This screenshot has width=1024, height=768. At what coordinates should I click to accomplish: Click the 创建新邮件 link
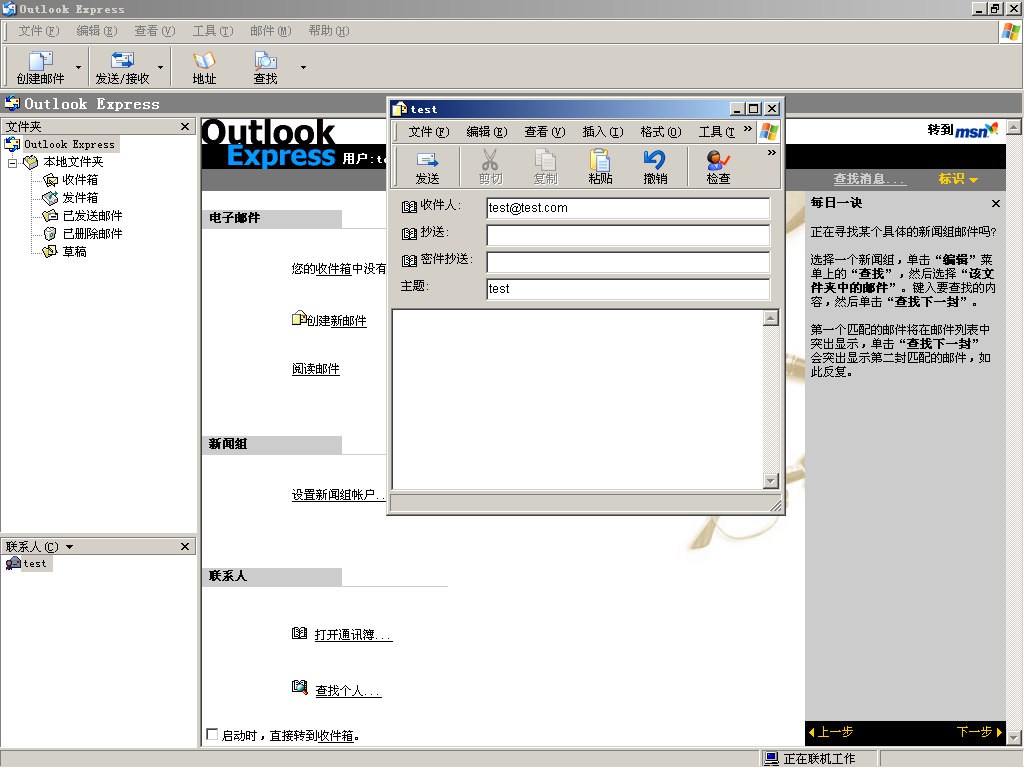(x=336, y=321)
